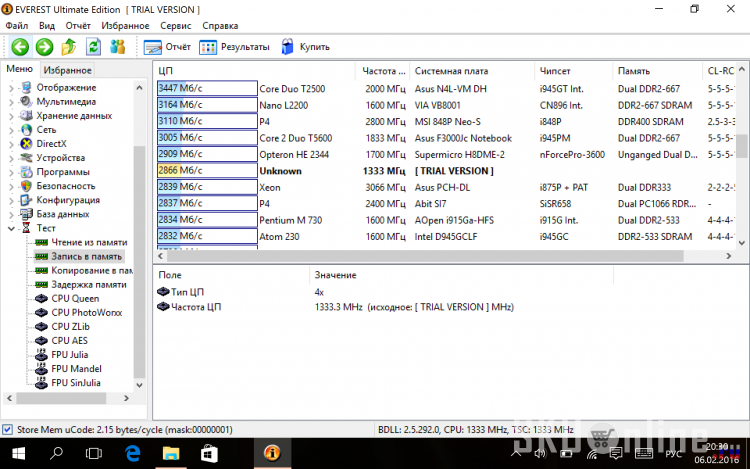Open File Explorer from the taskbar

[x=171, y=453]
